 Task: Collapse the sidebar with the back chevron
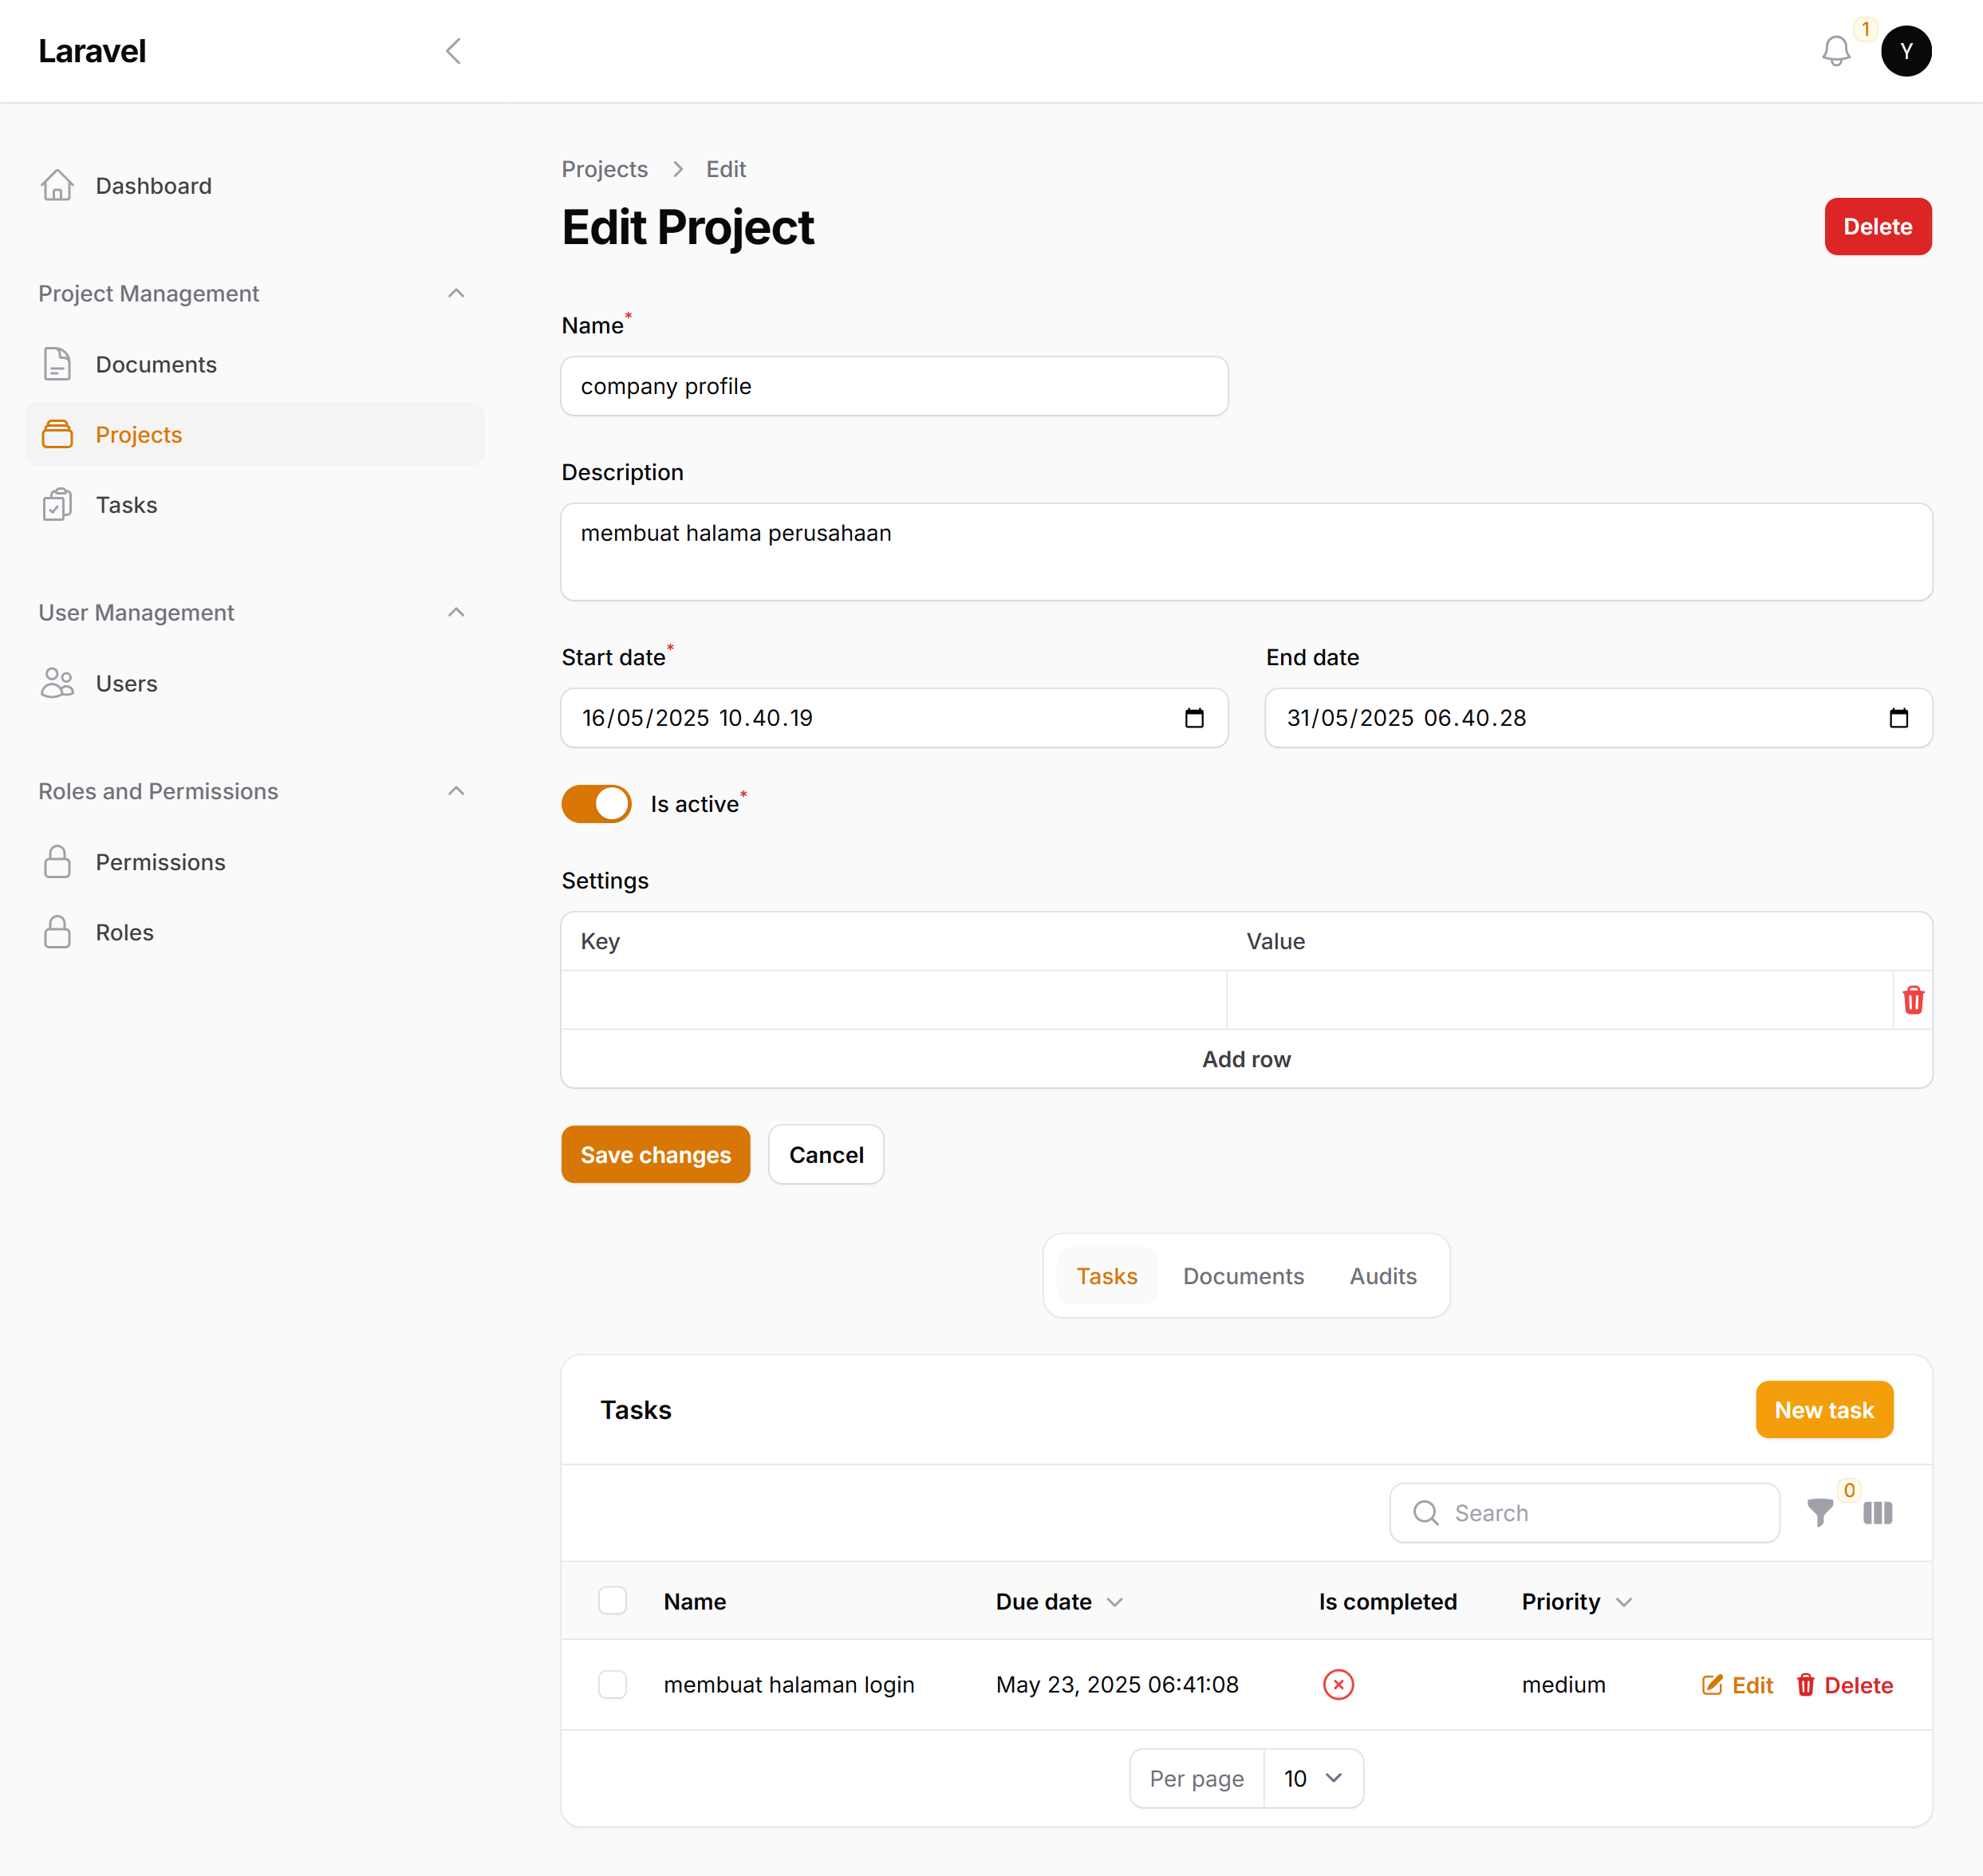coord(453,51)
